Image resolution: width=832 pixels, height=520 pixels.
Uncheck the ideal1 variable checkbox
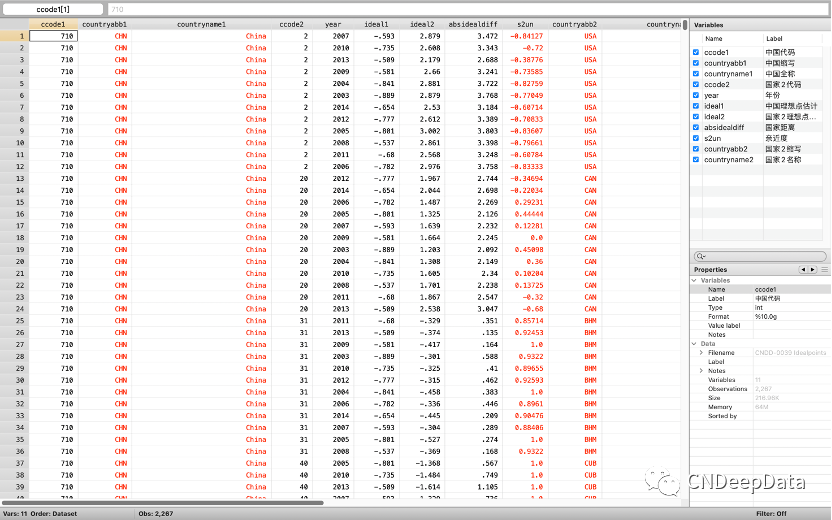[x=696, y=106]
